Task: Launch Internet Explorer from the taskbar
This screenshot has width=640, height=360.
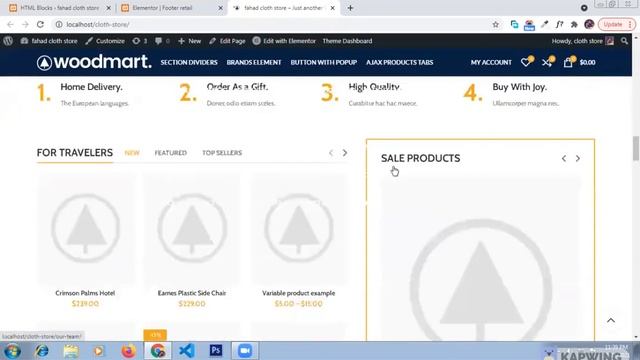Action: tap(42, 351)
